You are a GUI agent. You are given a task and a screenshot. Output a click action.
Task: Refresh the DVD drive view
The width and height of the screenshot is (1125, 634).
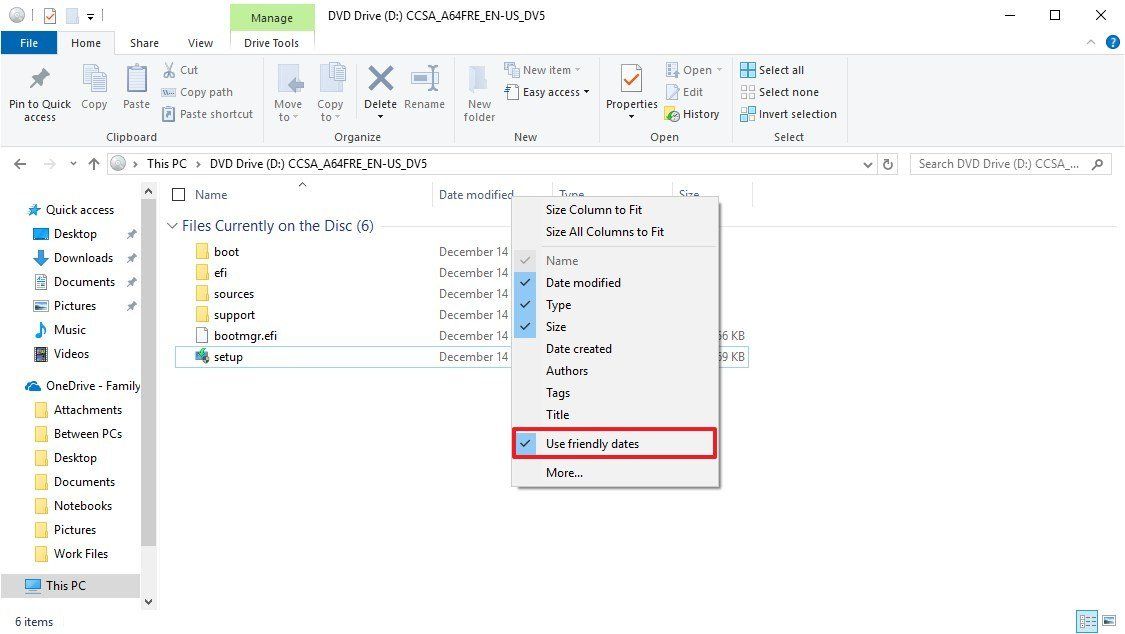point(889,163)
